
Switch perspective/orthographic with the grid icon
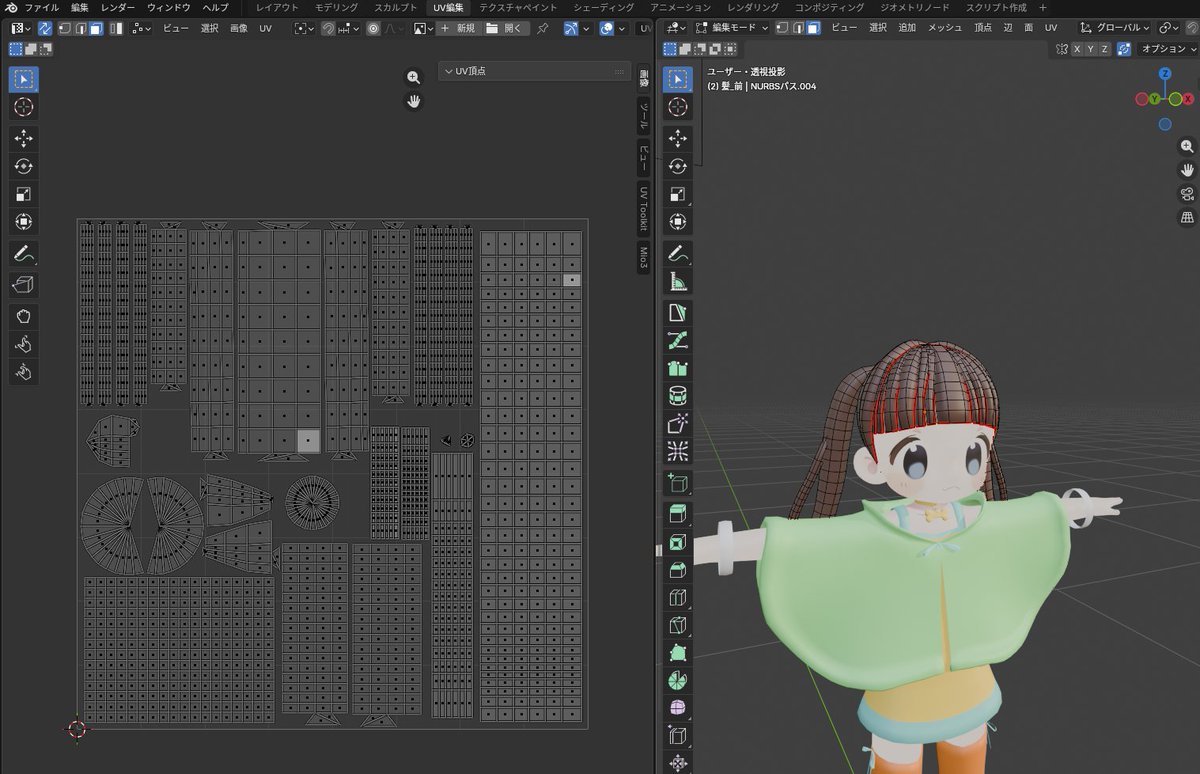(x=1187, y=217)
